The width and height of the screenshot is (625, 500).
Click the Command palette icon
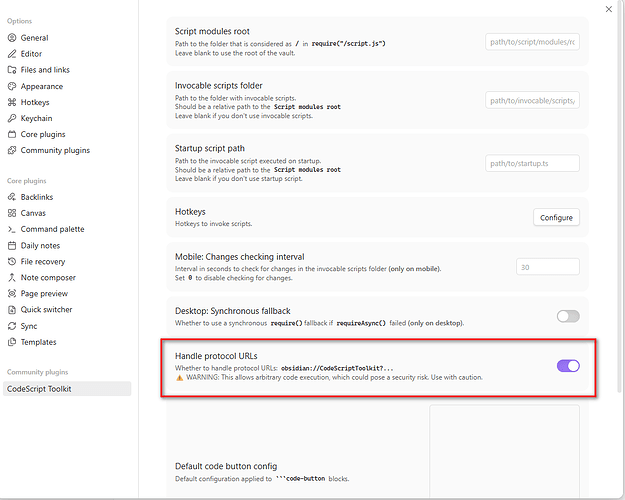click(12, 229)
